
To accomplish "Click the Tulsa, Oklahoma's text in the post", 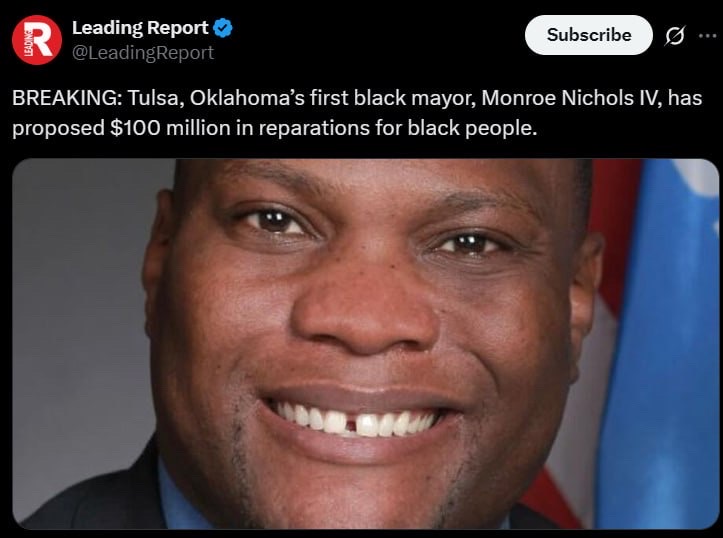I will tap(216, 98).
